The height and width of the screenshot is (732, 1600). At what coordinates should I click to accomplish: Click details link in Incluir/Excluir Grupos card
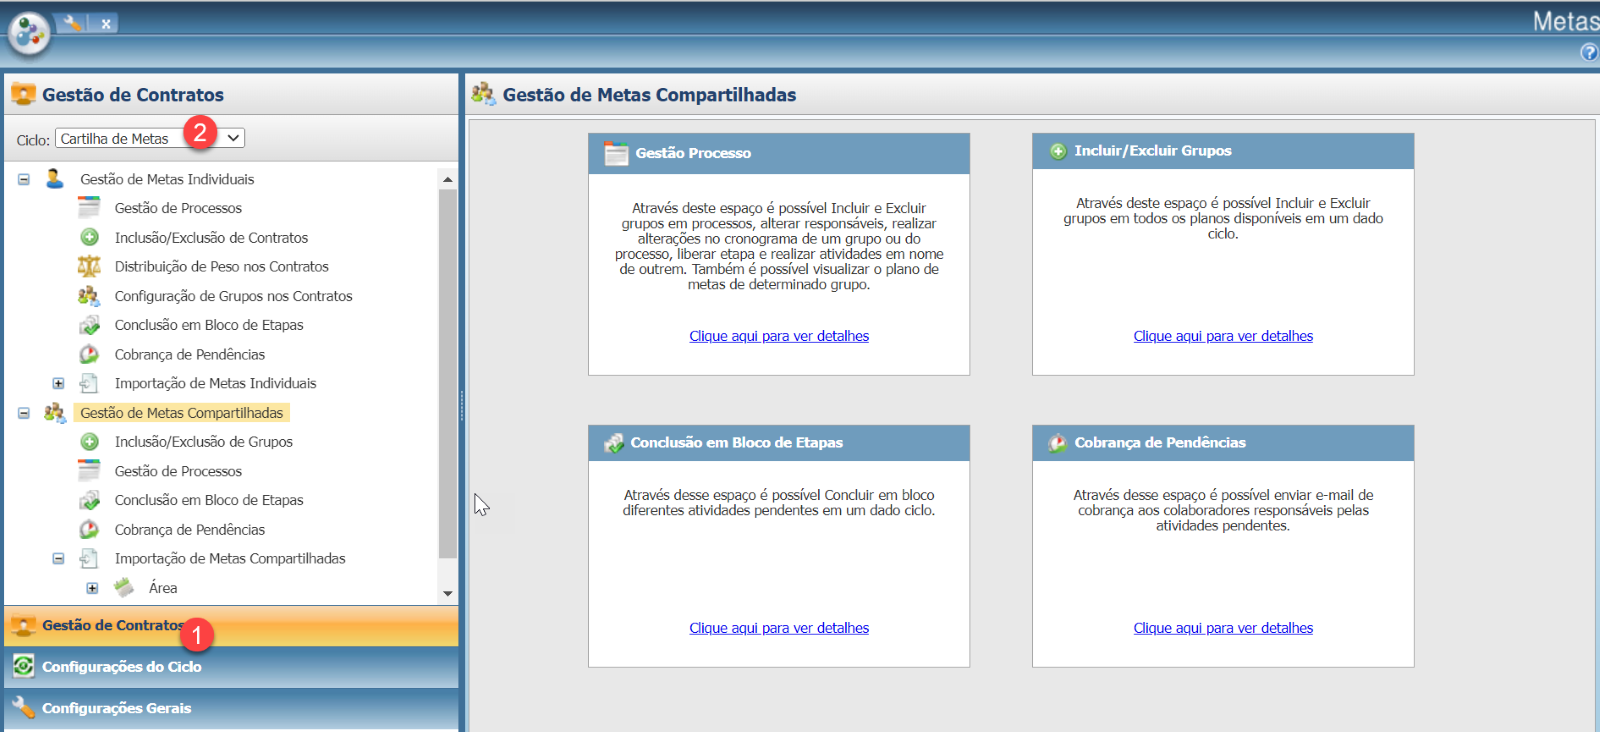click(x=1223, y=336)
